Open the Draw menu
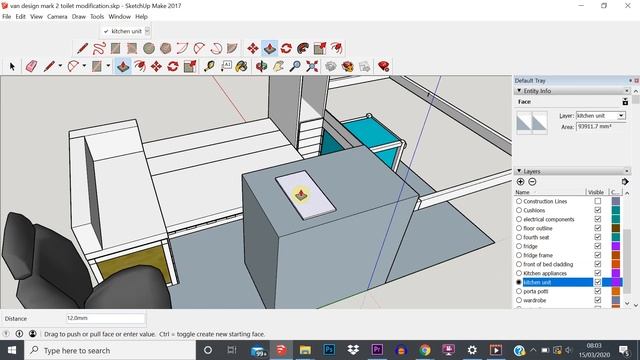The width and height of the screenshot is (640, 360). pyautogui.click(x=79, y=17)
